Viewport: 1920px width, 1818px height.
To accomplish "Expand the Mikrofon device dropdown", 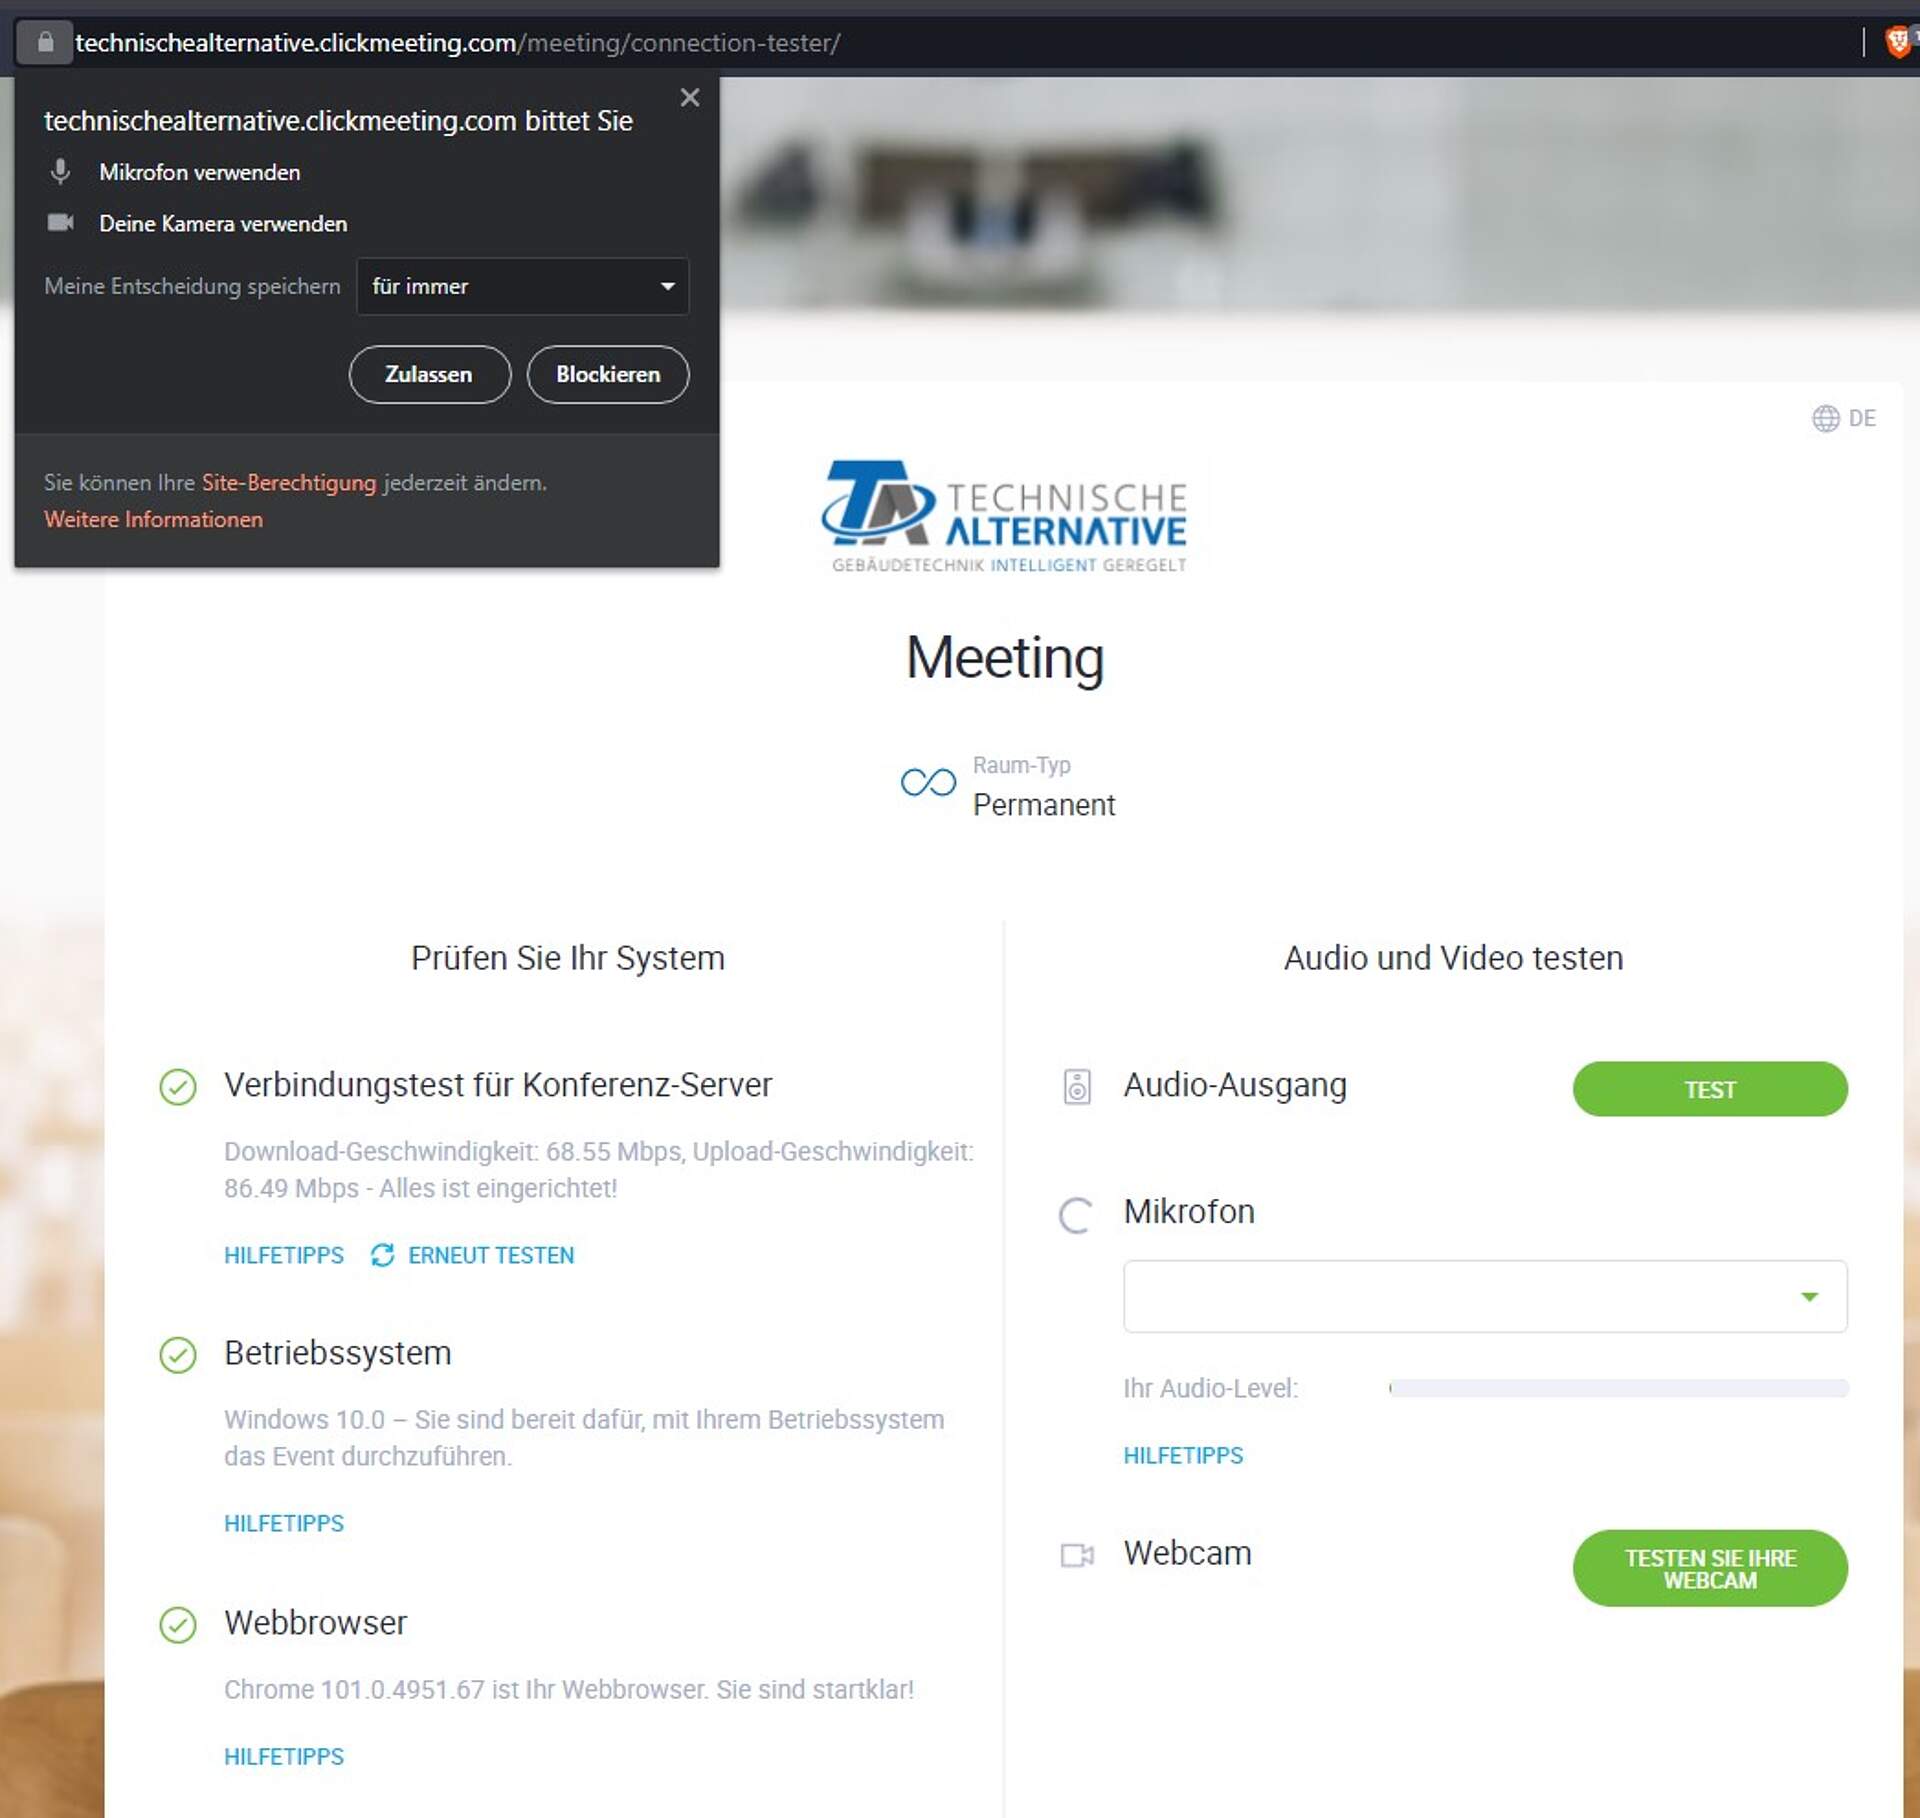I will point(1485,1296).
